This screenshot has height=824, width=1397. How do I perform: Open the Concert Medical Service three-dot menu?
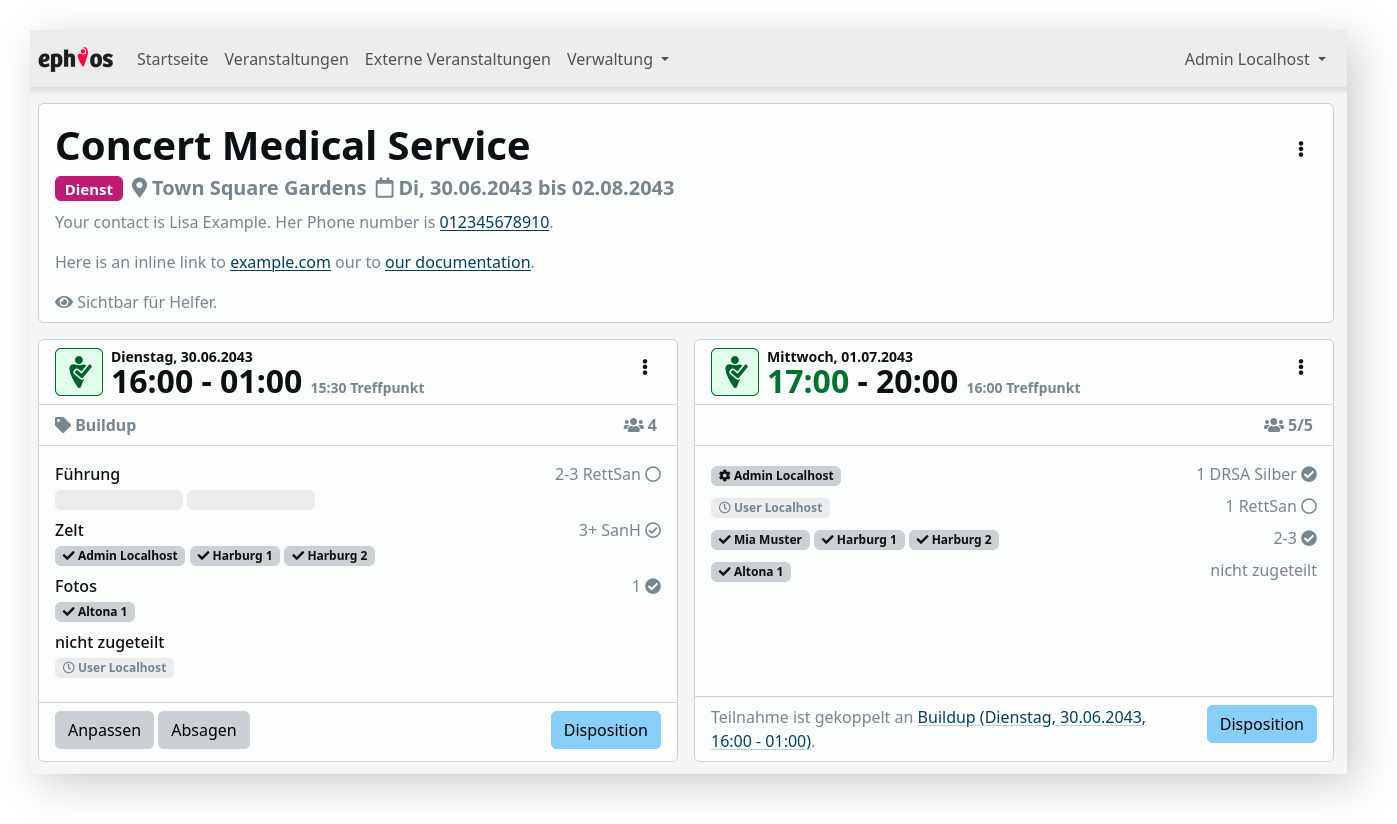pos(1301,149)
